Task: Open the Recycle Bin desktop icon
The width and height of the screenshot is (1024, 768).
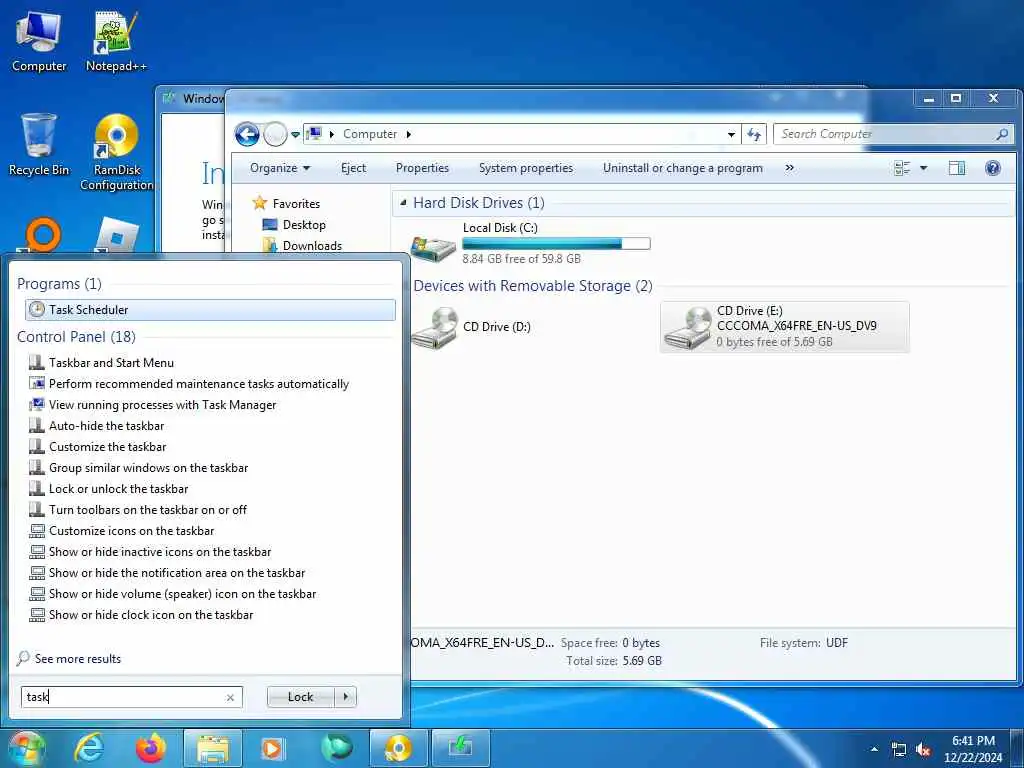Action: tap(39, 145)
